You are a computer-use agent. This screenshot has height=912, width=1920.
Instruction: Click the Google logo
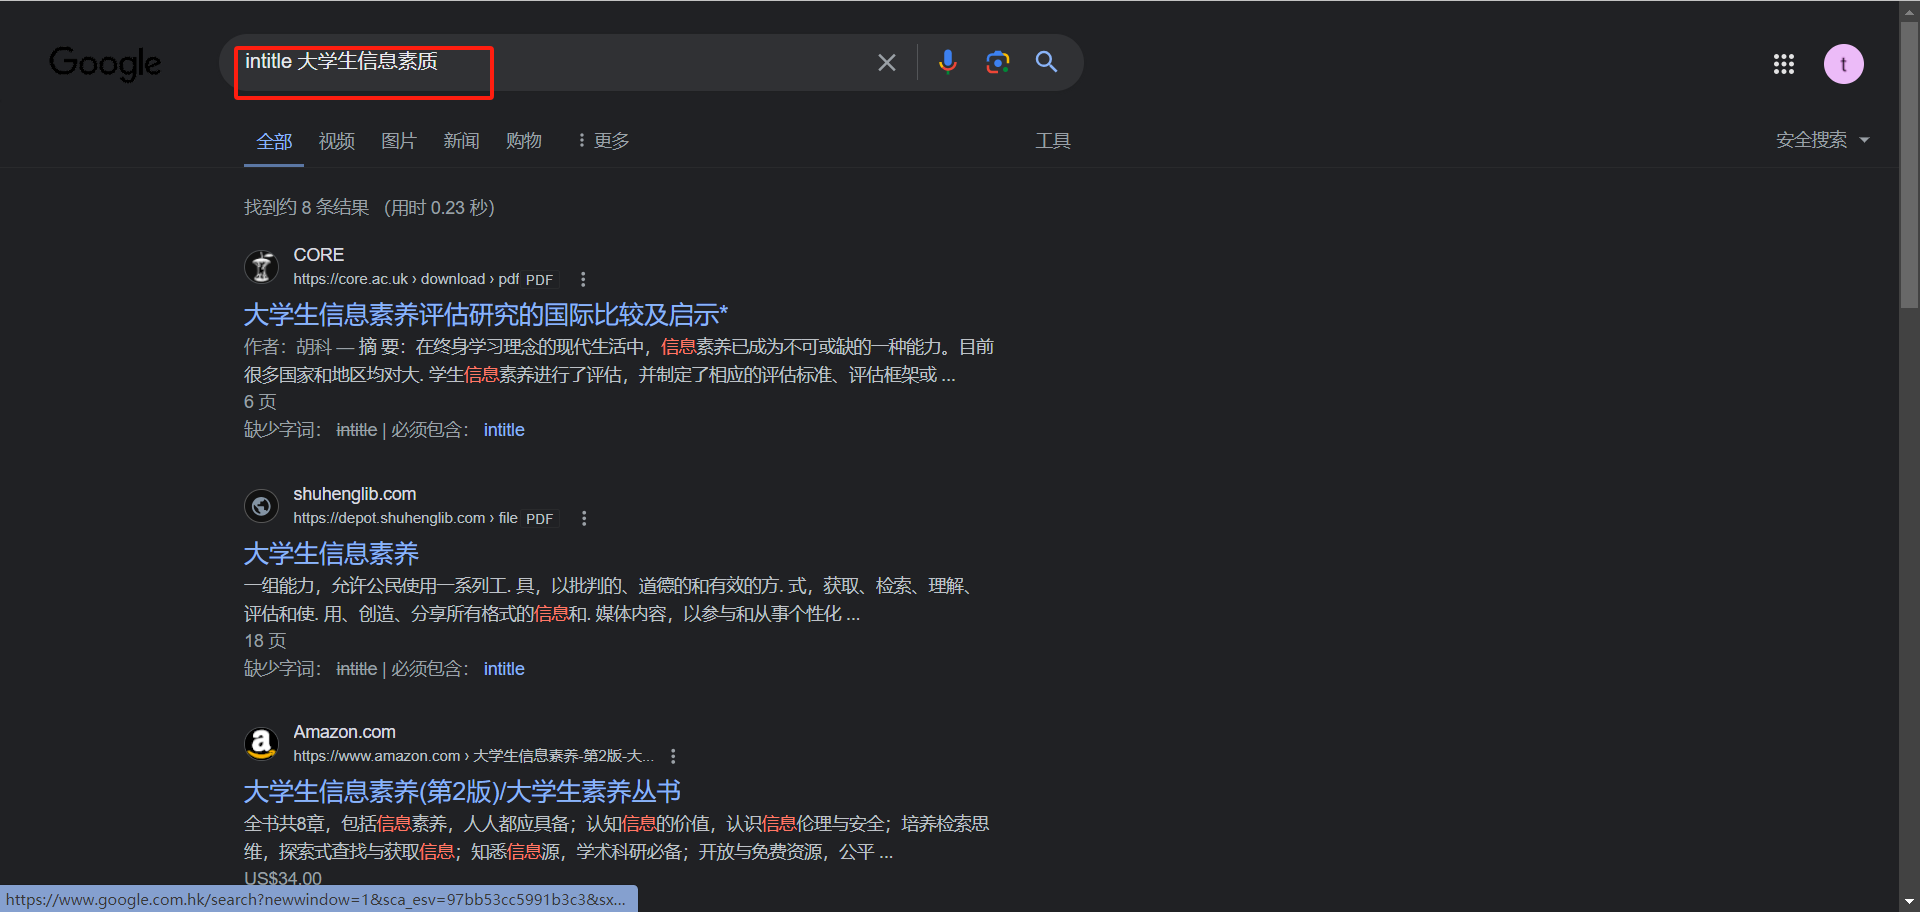pyautogui.click(x=105, y=63)
